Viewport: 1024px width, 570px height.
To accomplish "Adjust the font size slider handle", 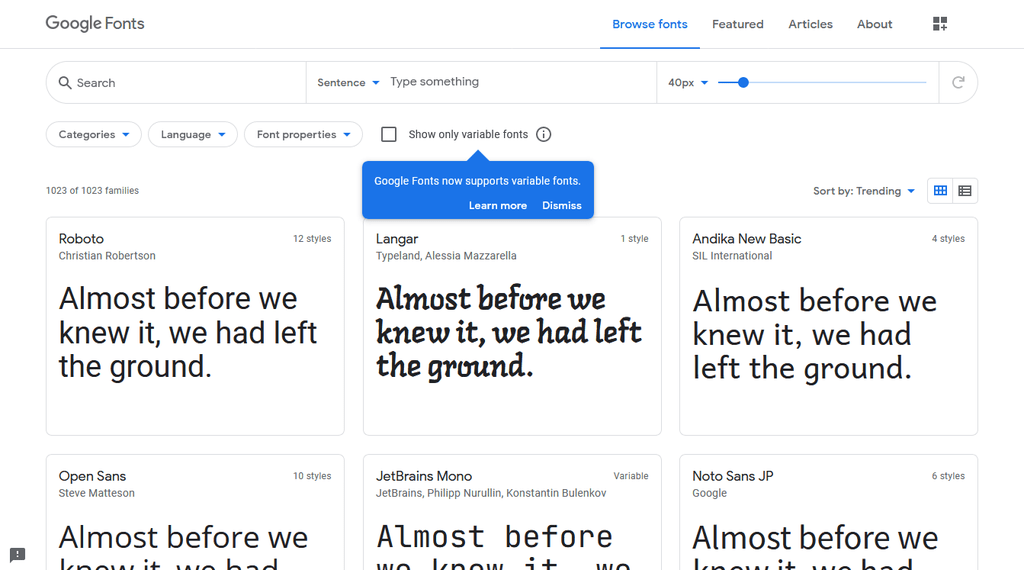I will click(x=743, y=82).
